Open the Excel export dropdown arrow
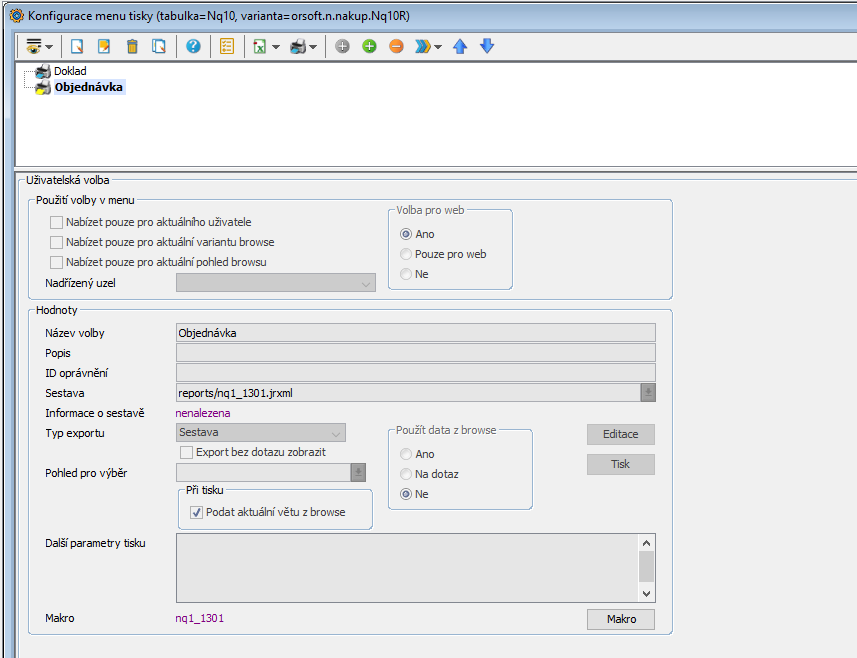Screen dimensions: 857x658 275,47
